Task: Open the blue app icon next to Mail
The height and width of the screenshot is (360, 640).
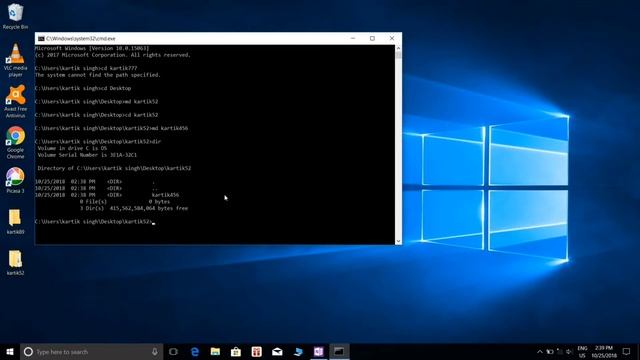Action: (298, 351)
